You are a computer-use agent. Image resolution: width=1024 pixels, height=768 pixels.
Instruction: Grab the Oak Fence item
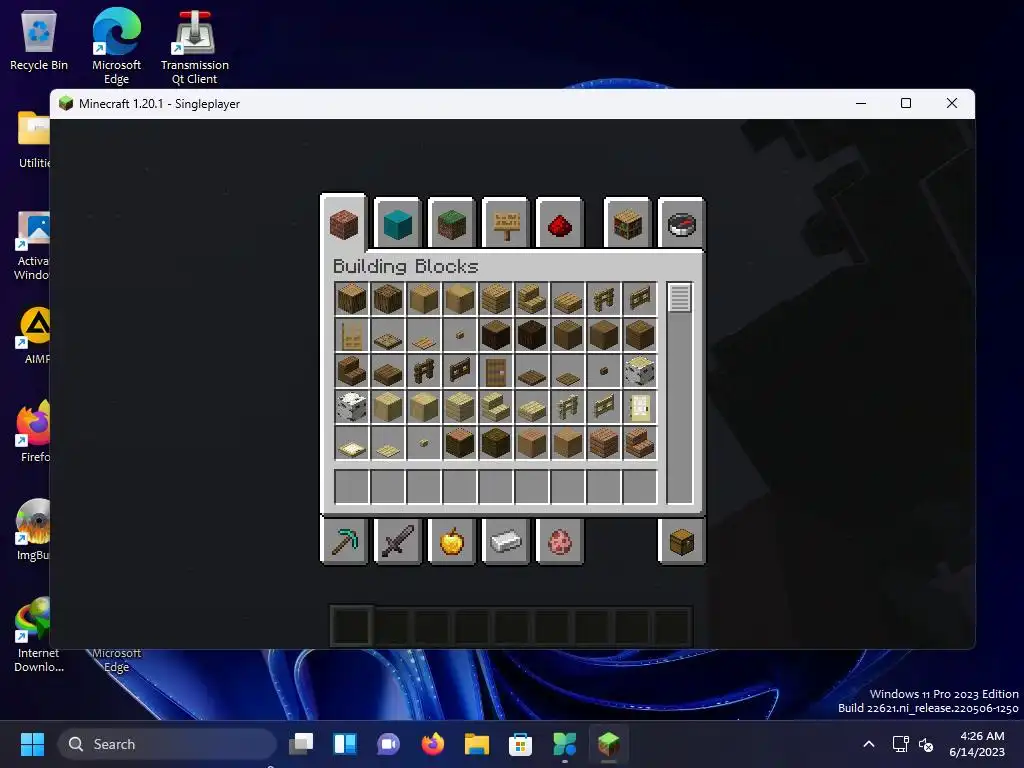click(x=603, y=299)
